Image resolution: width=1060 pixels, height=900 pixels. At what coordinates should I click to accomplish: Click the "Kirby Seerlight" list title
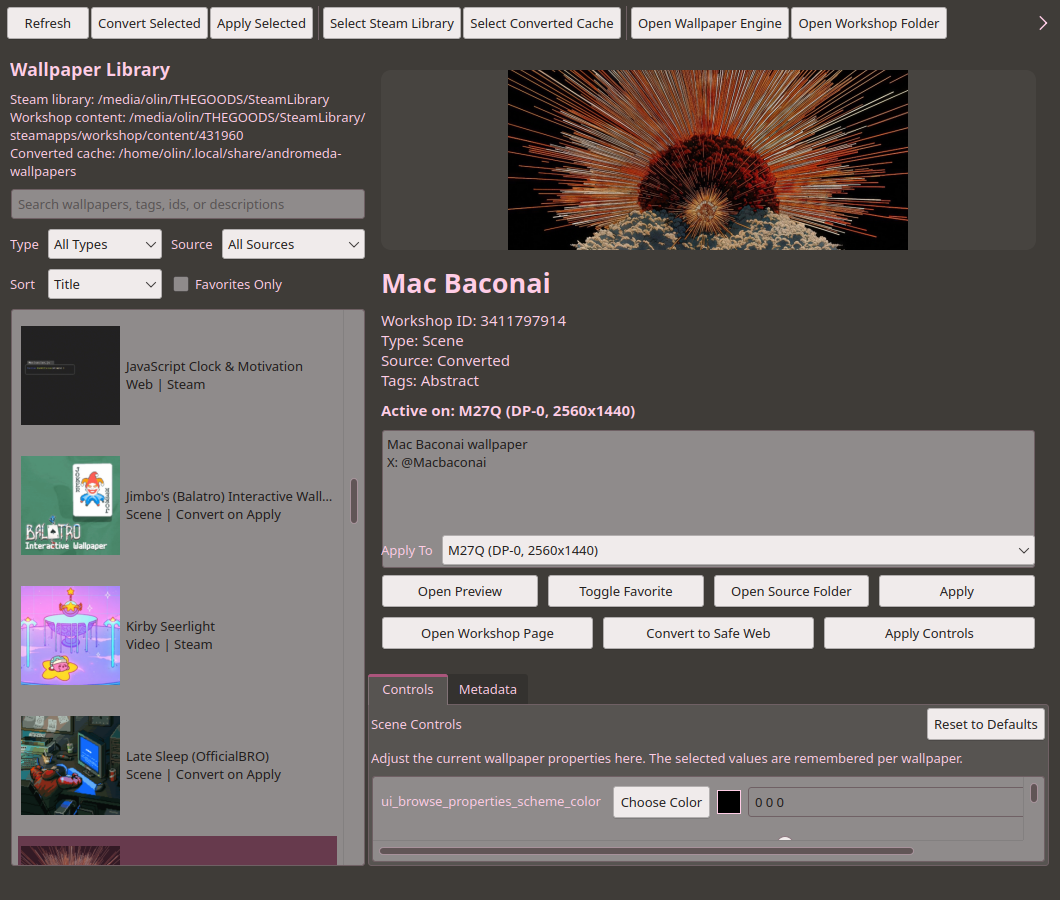pos(170,626)
